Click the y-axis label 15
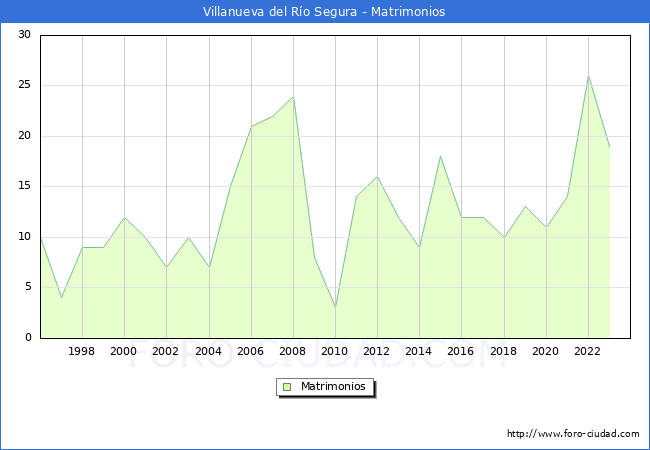This screenshot has height=450, width=650. pyautogui.click(x=24, y=186)
